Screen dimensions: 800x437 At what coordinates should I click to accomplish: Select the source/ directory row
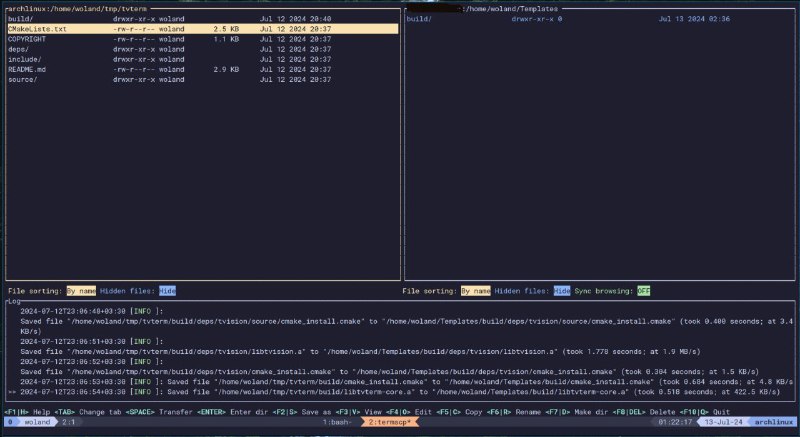point(203,80)
